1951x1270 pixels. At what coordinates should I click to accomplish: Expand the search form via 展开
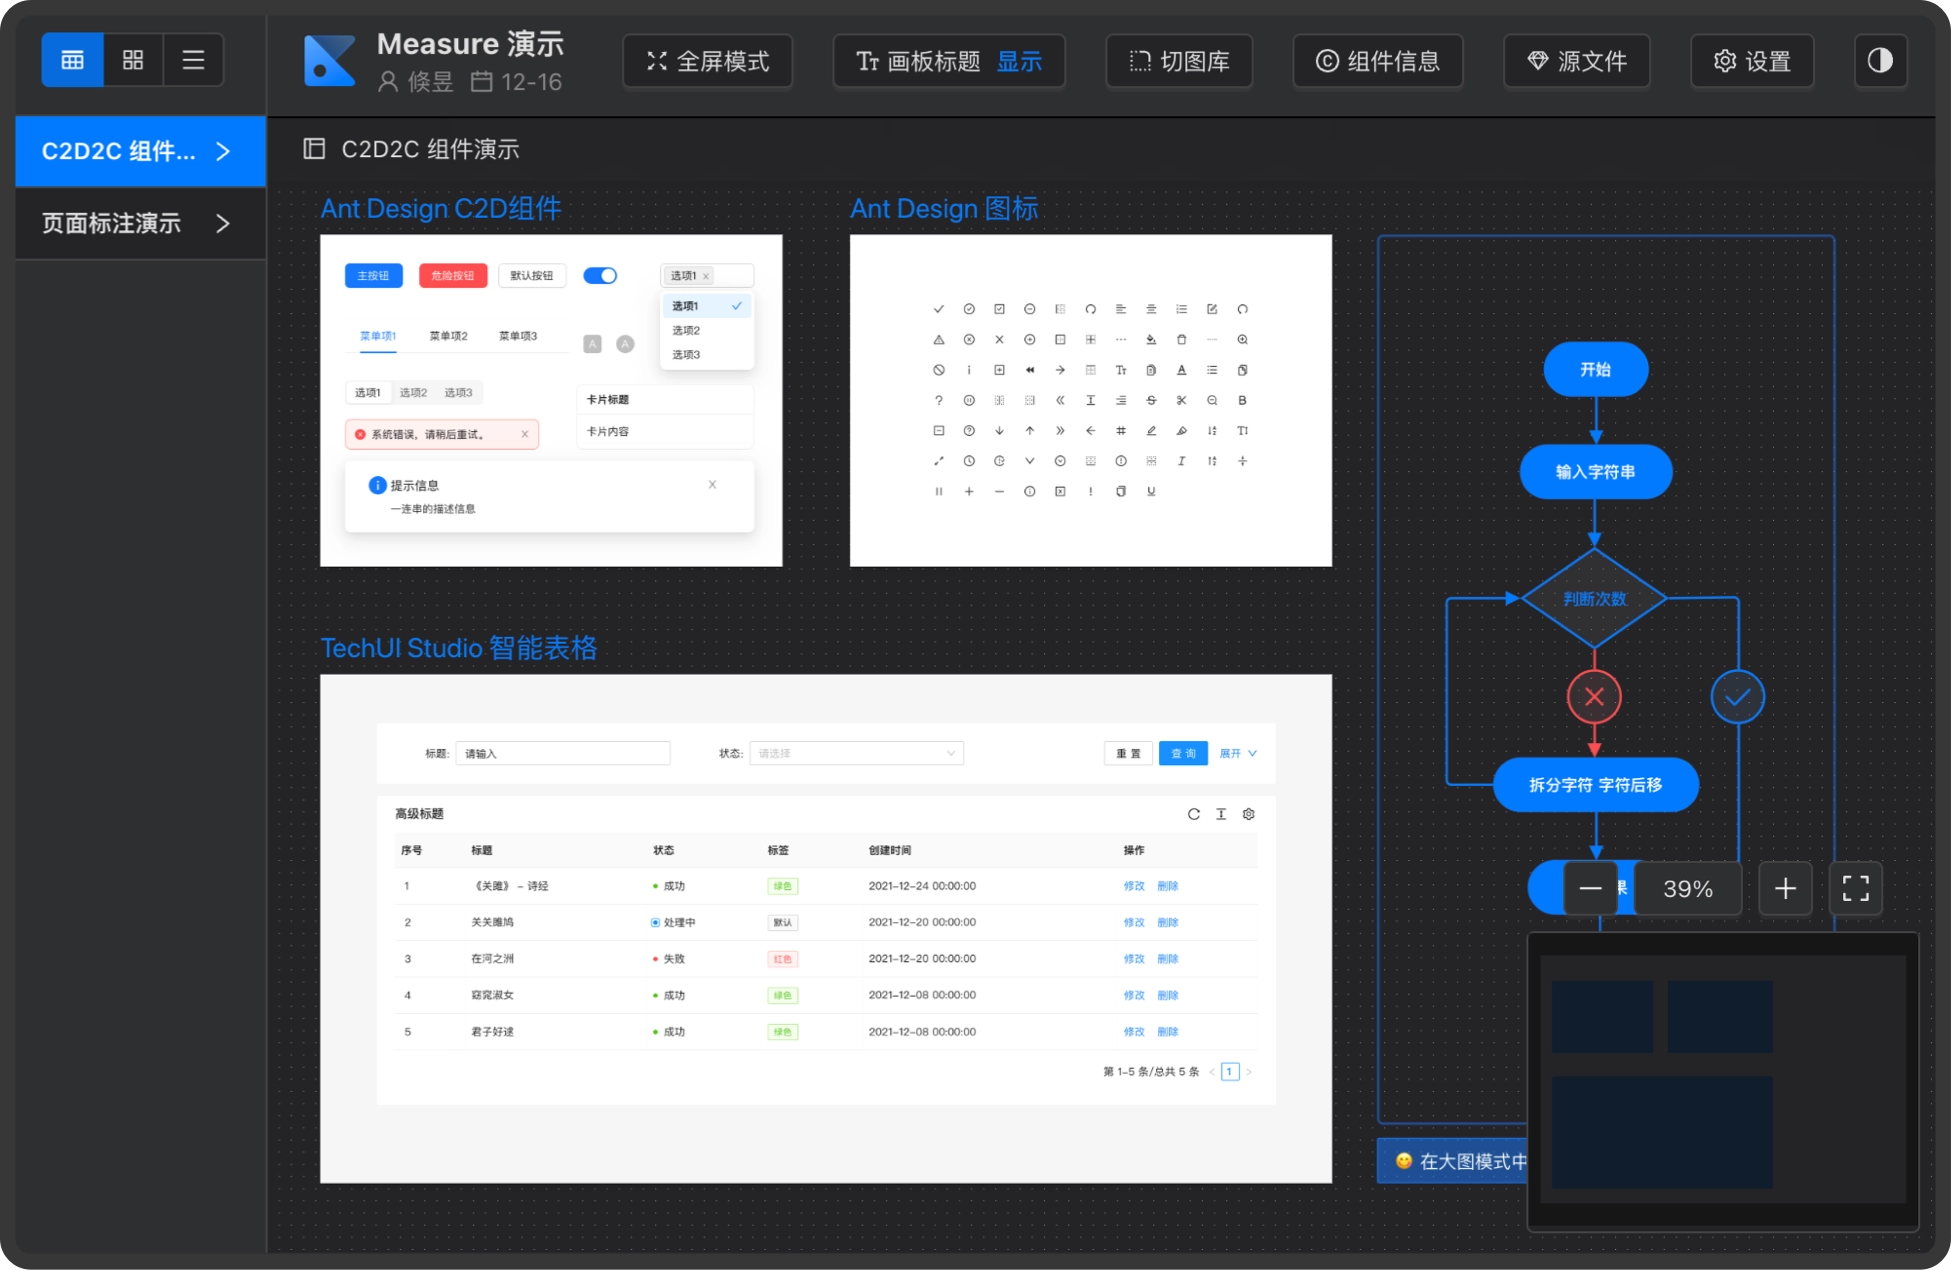(x=1238, y=753)
